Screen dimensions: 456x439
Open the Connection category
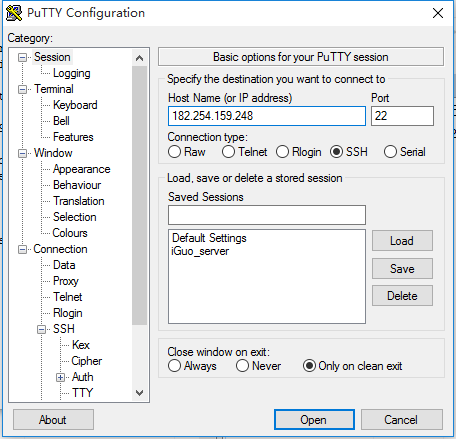60,249
